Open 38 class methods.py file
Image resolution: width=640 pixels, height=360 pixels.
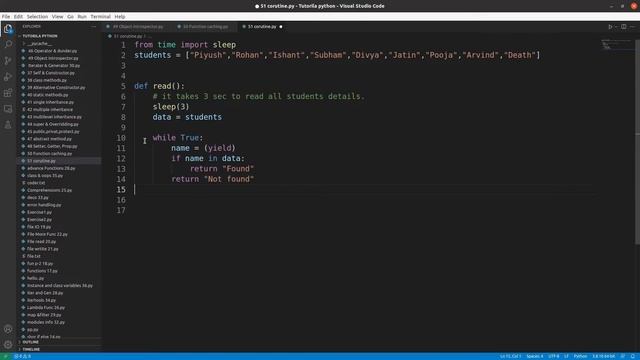(47, 80)
